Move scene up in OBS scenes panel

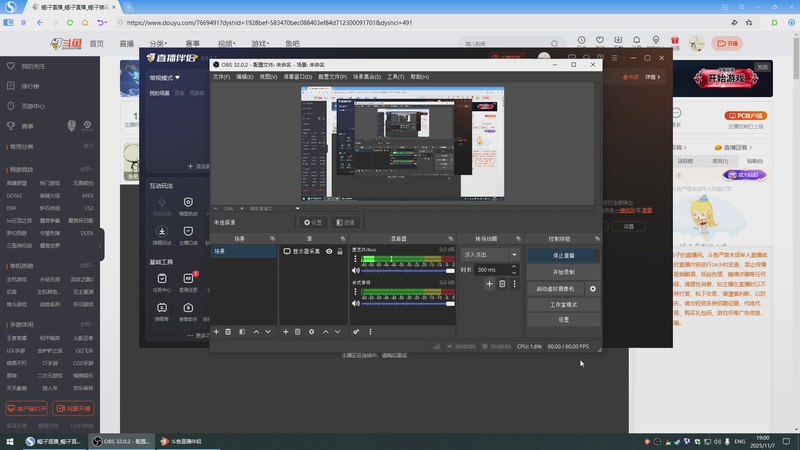coord(256,332)
